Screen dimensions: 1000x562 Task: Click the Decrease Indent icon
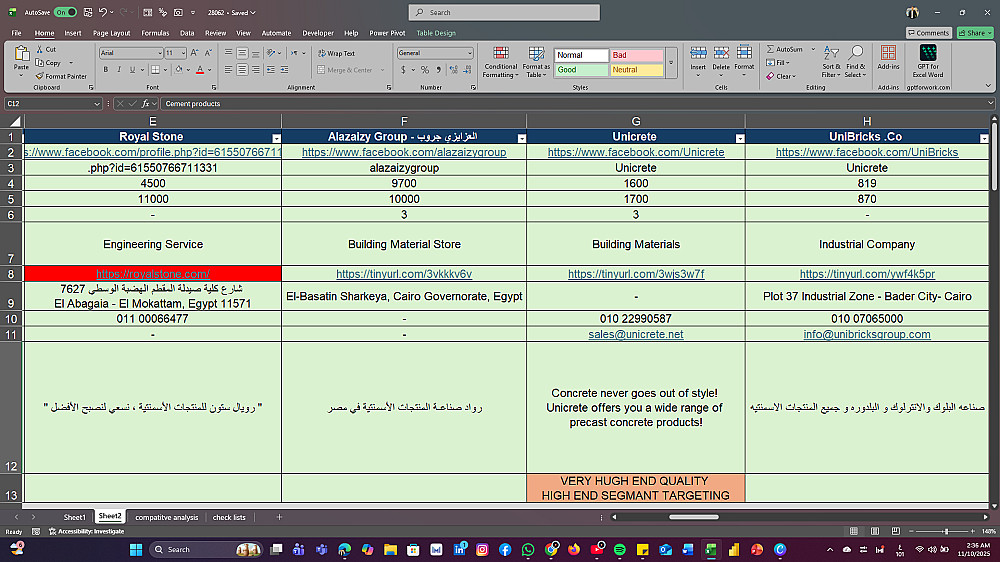[x=271, y=70]
